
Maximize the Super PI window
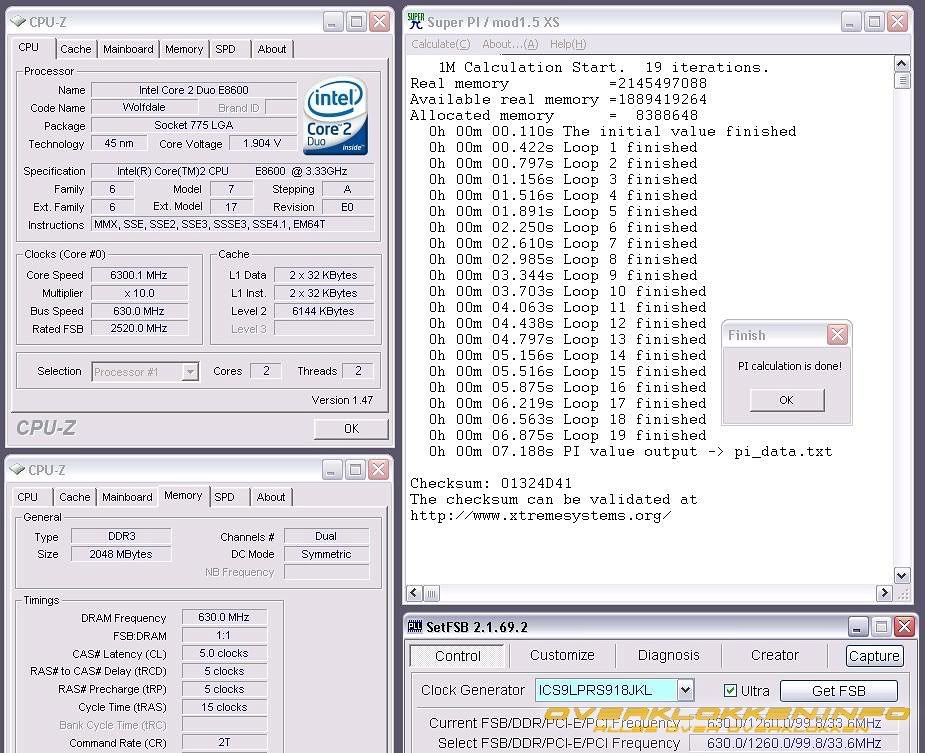point(874,22)
